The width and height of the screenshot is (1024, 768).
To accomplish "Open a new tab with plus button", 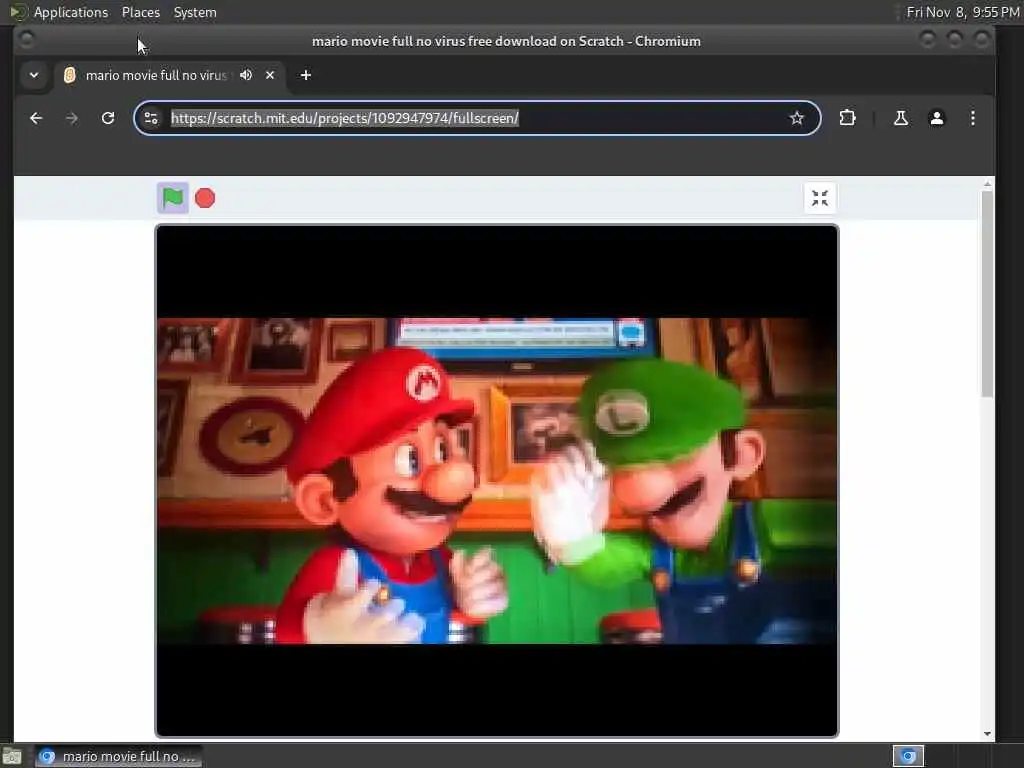I will 306,75.
